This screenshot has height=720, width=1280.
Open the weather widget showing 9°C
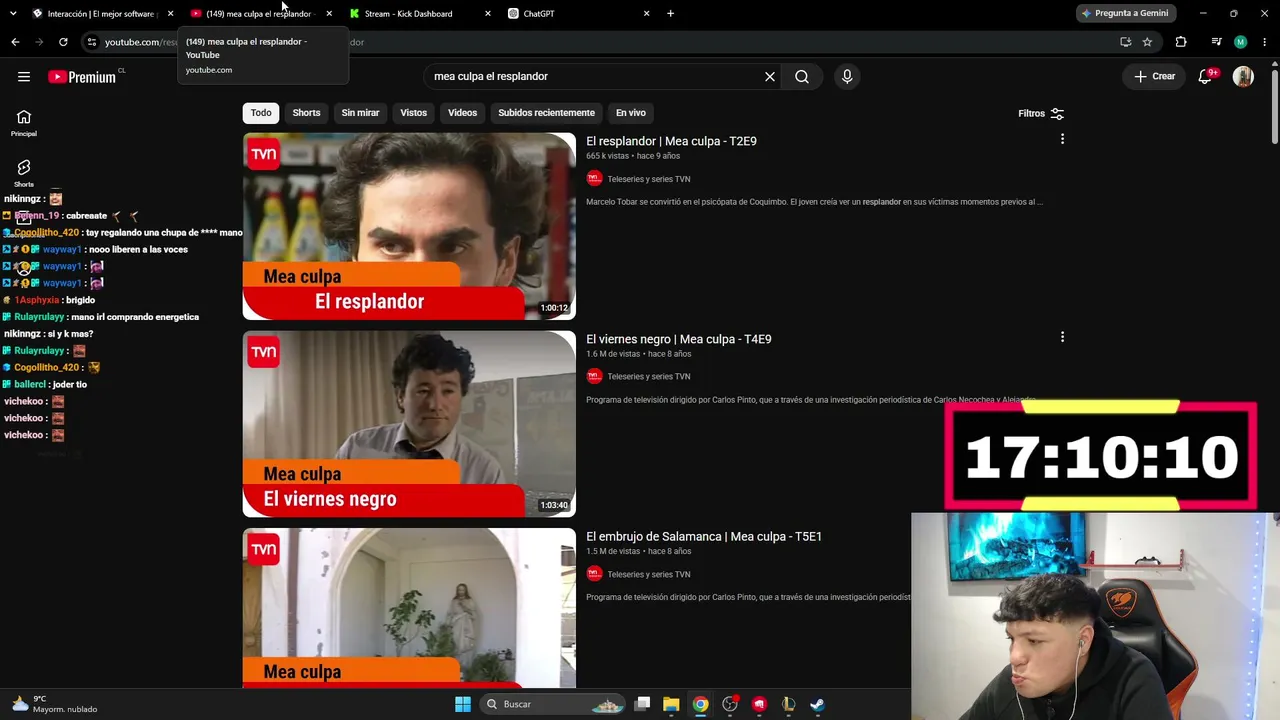pos(55,704)
